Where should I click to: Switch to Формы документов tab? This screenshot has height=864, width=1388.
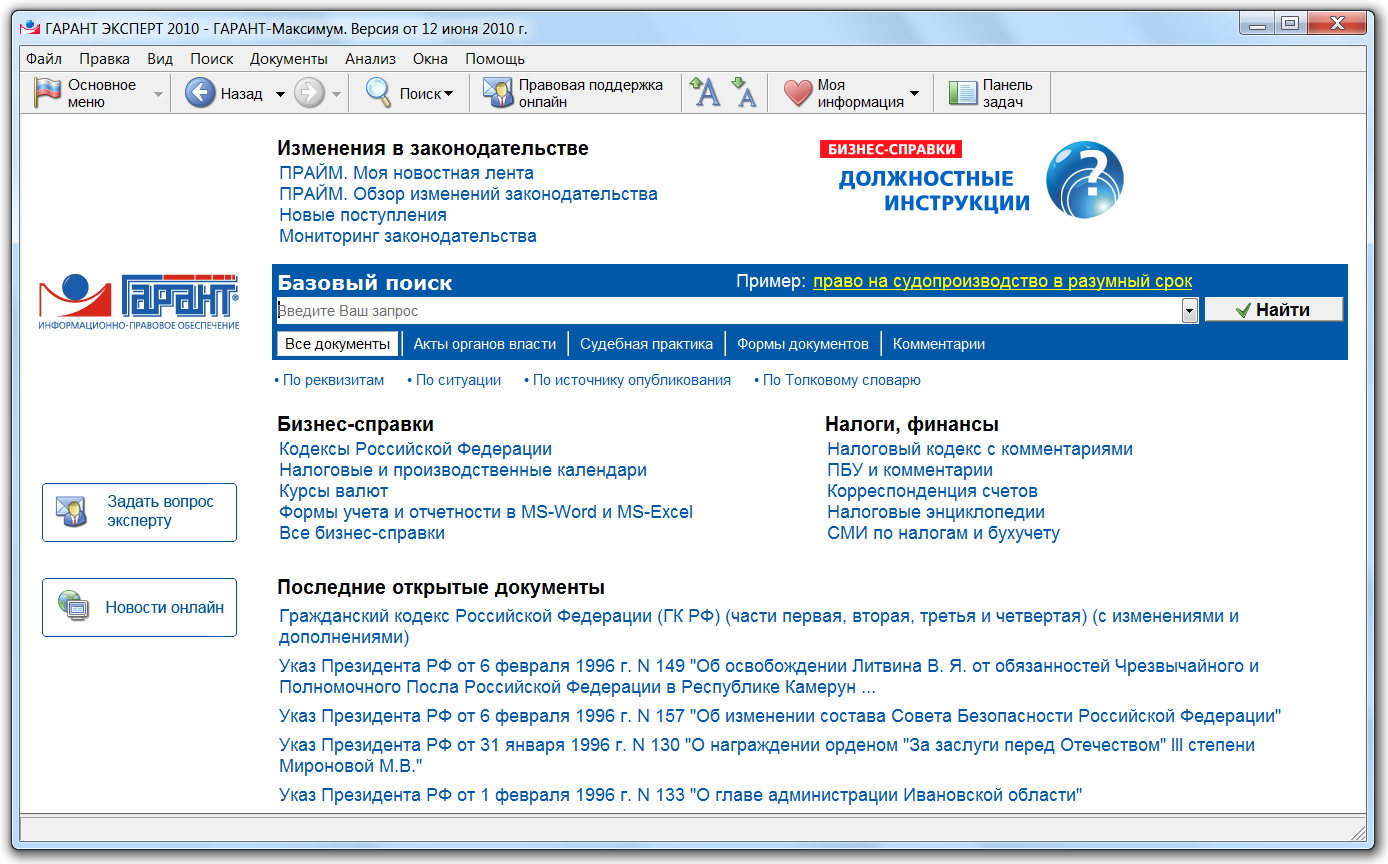803,344
